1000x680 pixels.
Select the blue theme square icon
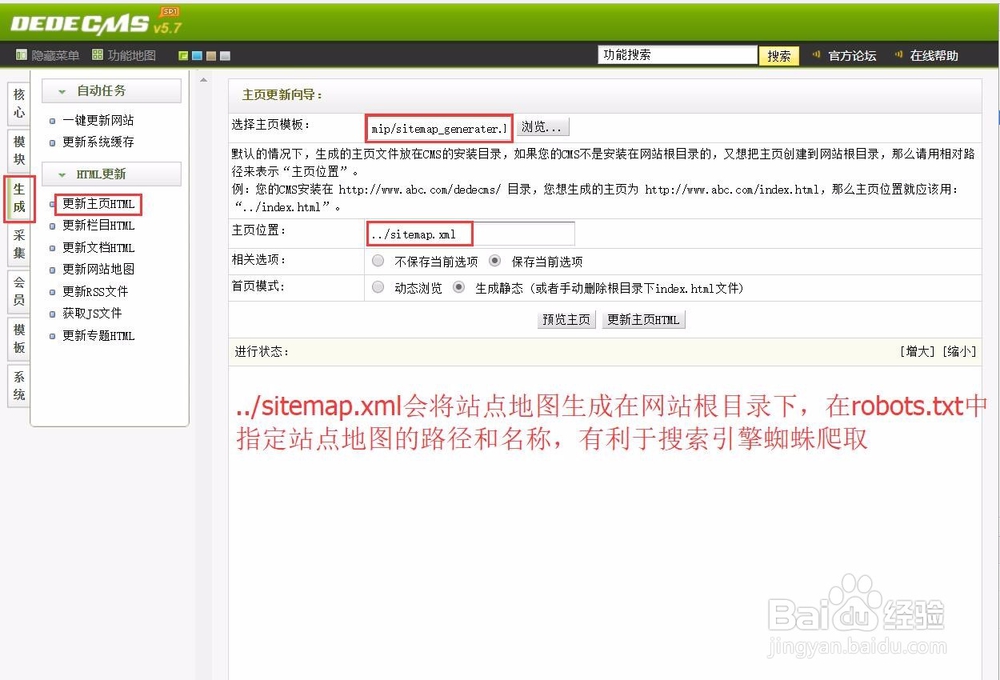pos(197,55)
